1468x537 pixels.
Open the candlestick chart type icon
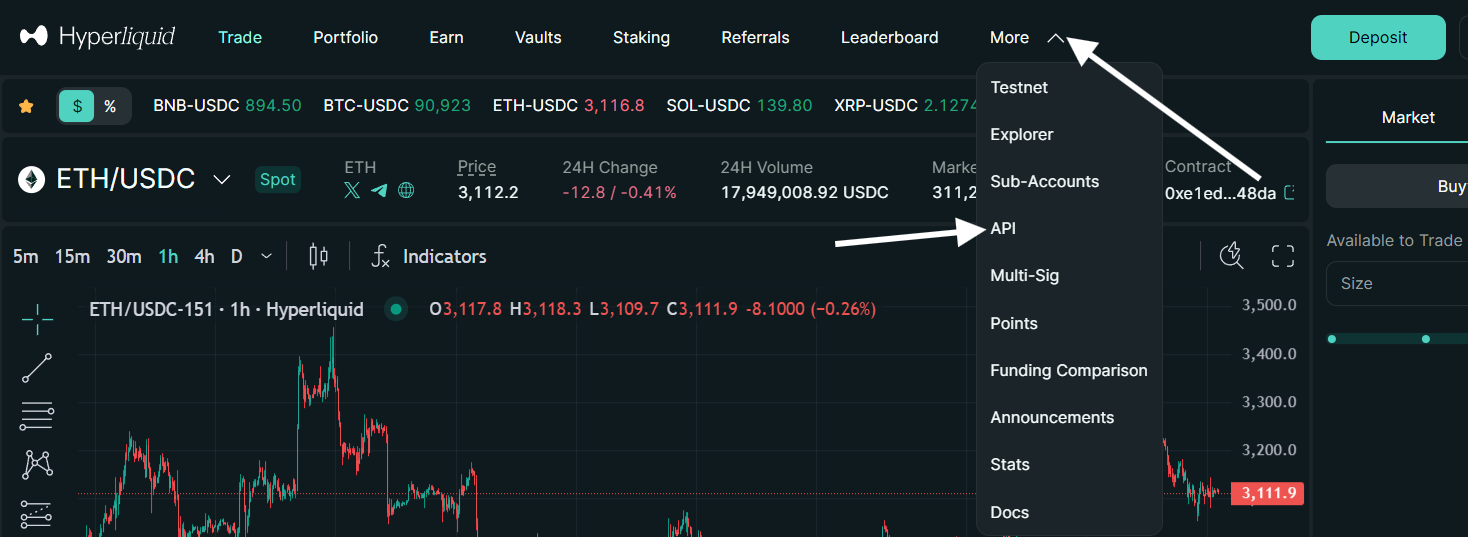318,256
